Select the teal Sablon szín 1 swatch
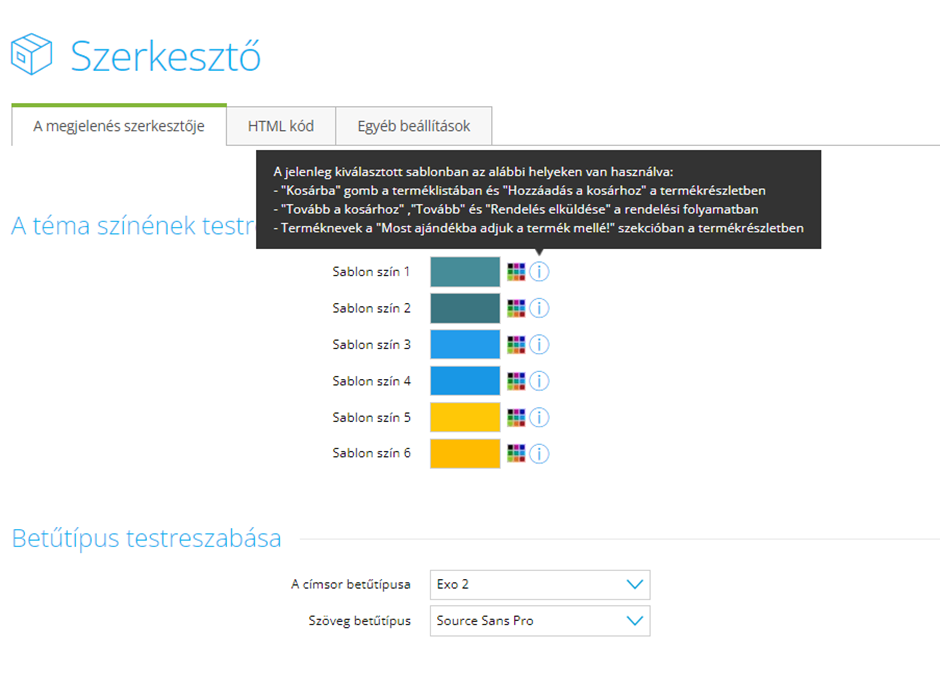Viewport: 940px width, 674px height. 465,272
